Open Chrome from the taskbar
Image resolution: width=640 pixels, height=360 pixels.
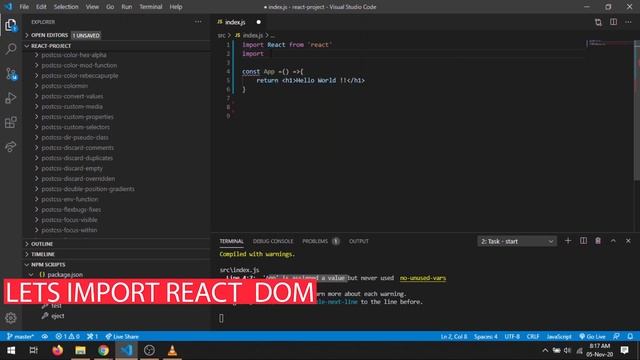coord(103,350)
